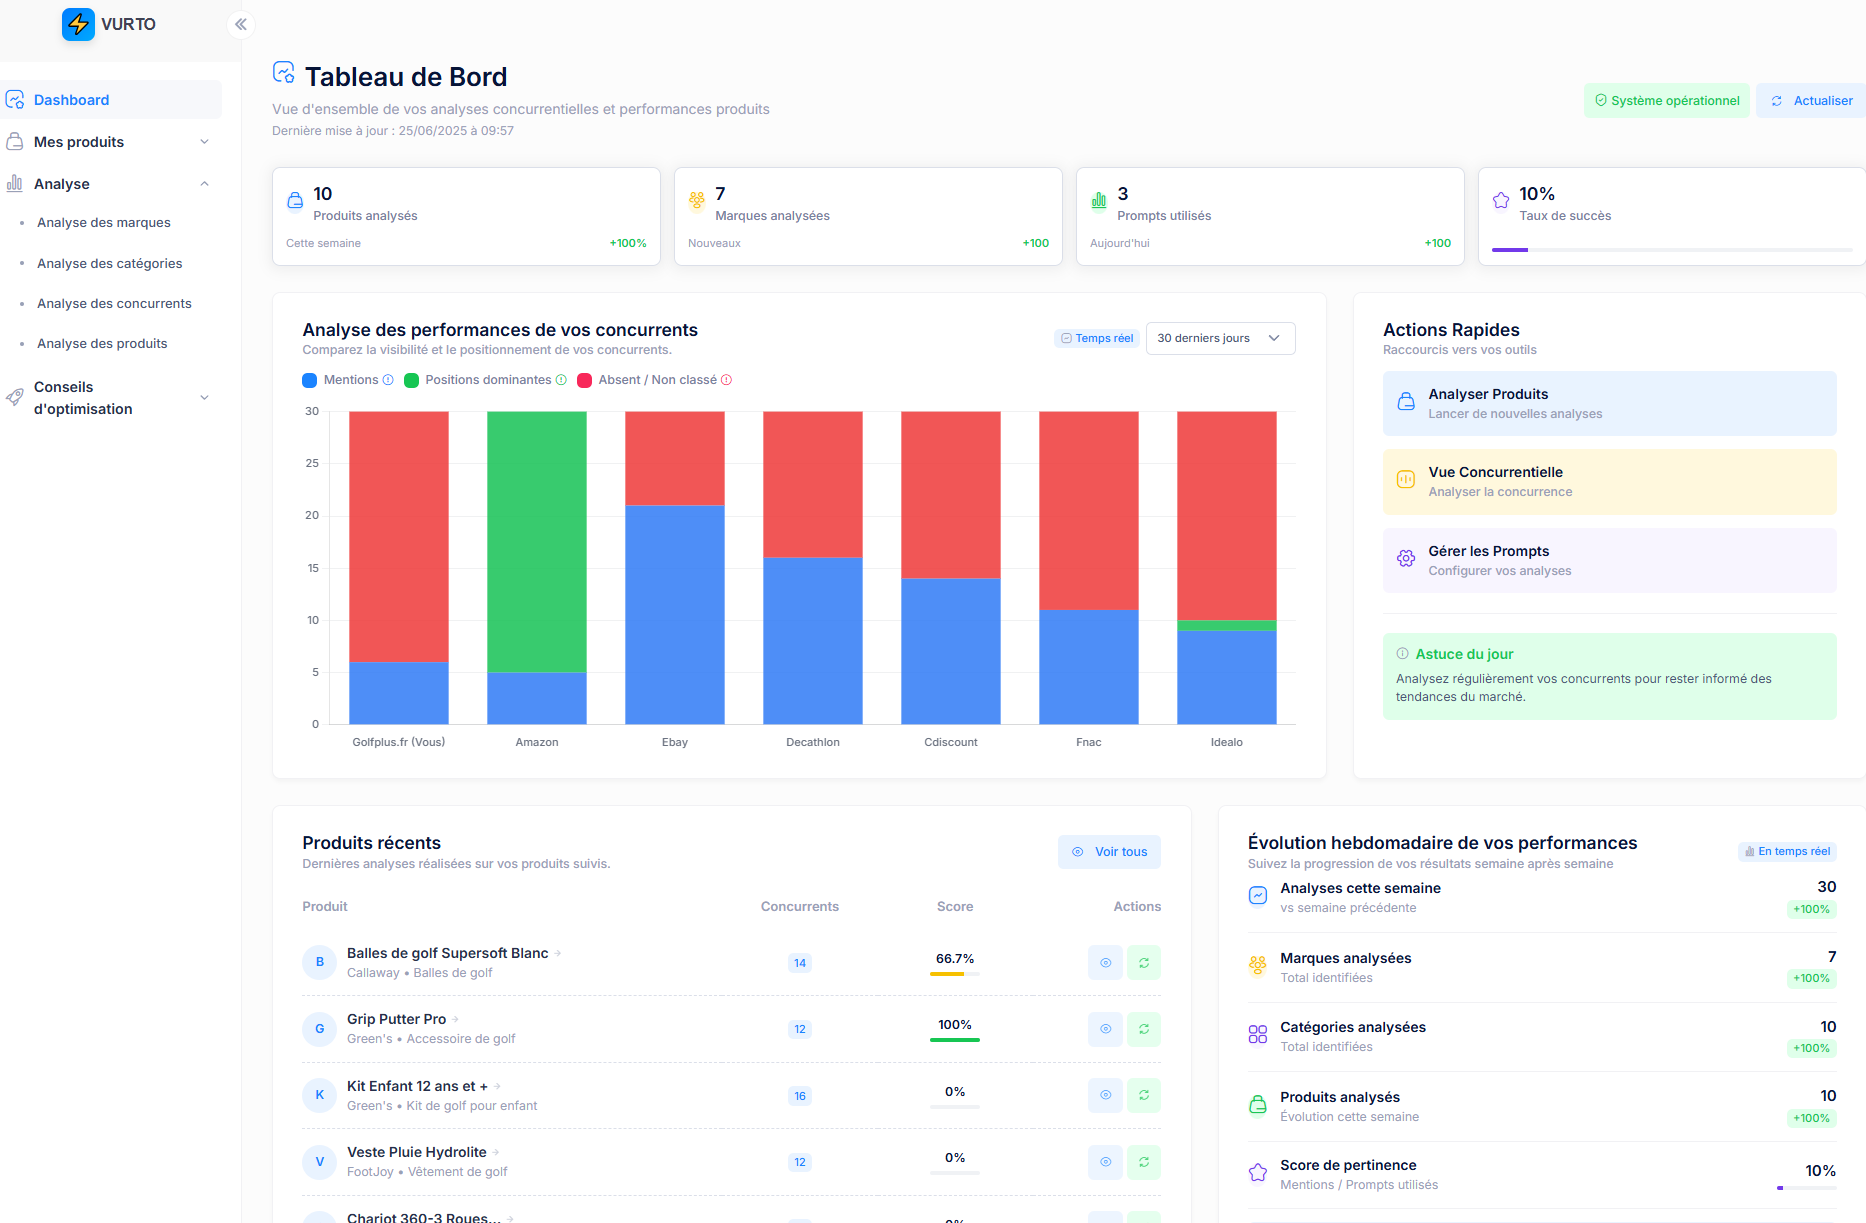The image size is (1866, 1223).
Task: Click Voir tous in Produits récents
Action: (x=1109, y=852)
